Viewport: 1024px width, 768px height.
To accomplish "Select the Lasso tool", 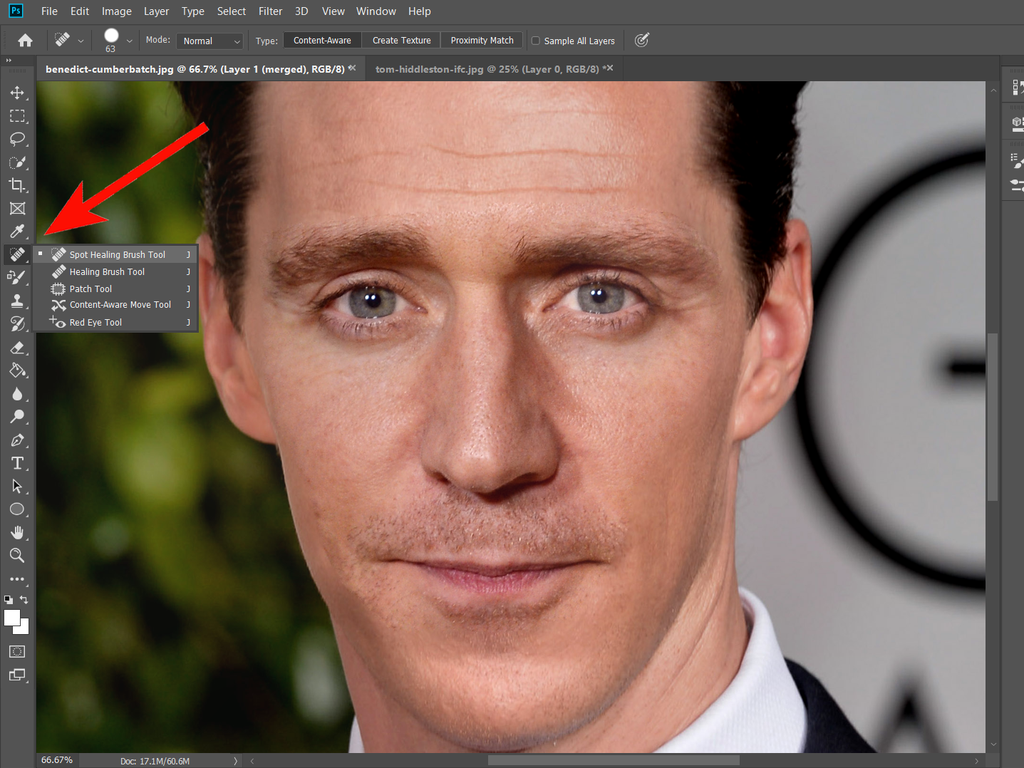I will pos(17,139).
